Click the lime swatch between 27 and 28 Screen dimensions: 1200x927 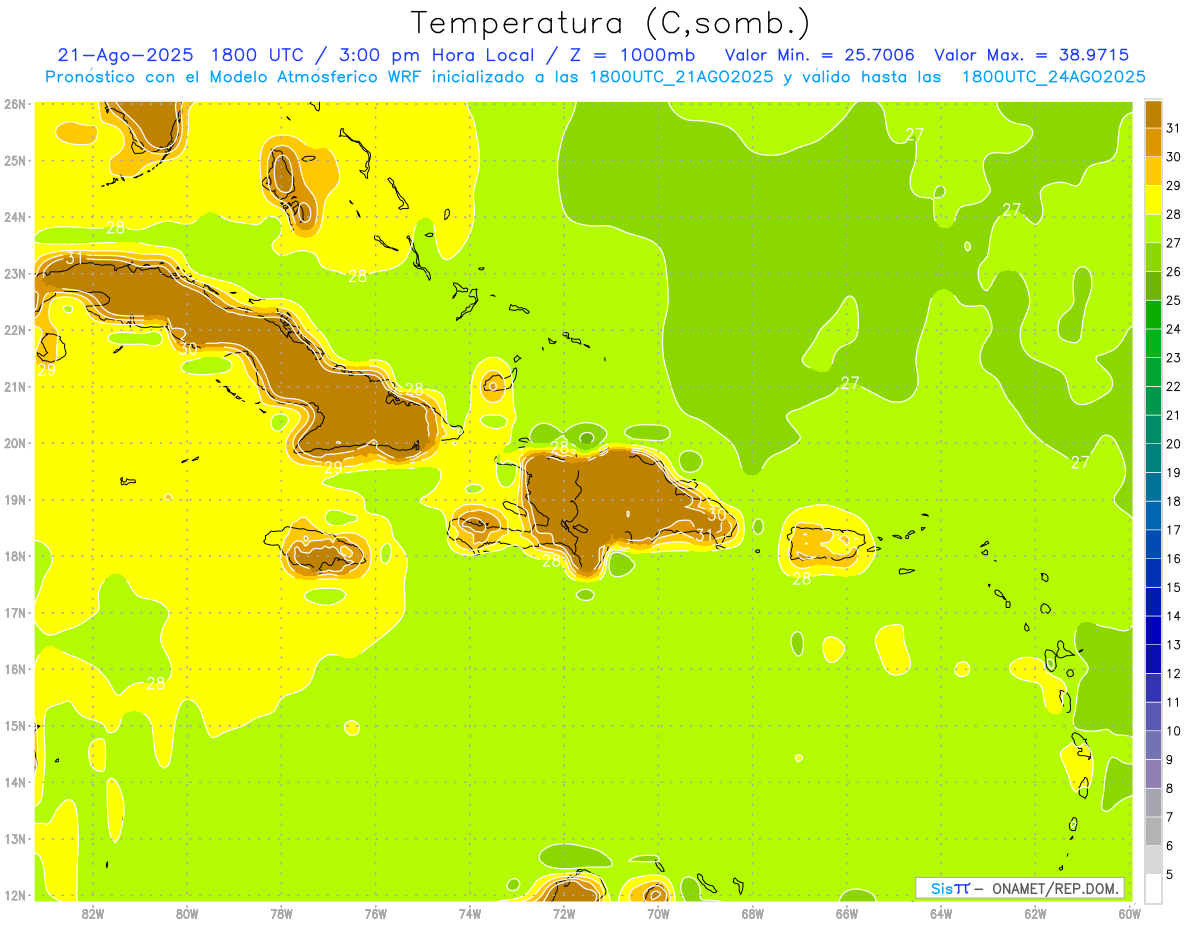pyautogui.click(x=1153, y=229)
